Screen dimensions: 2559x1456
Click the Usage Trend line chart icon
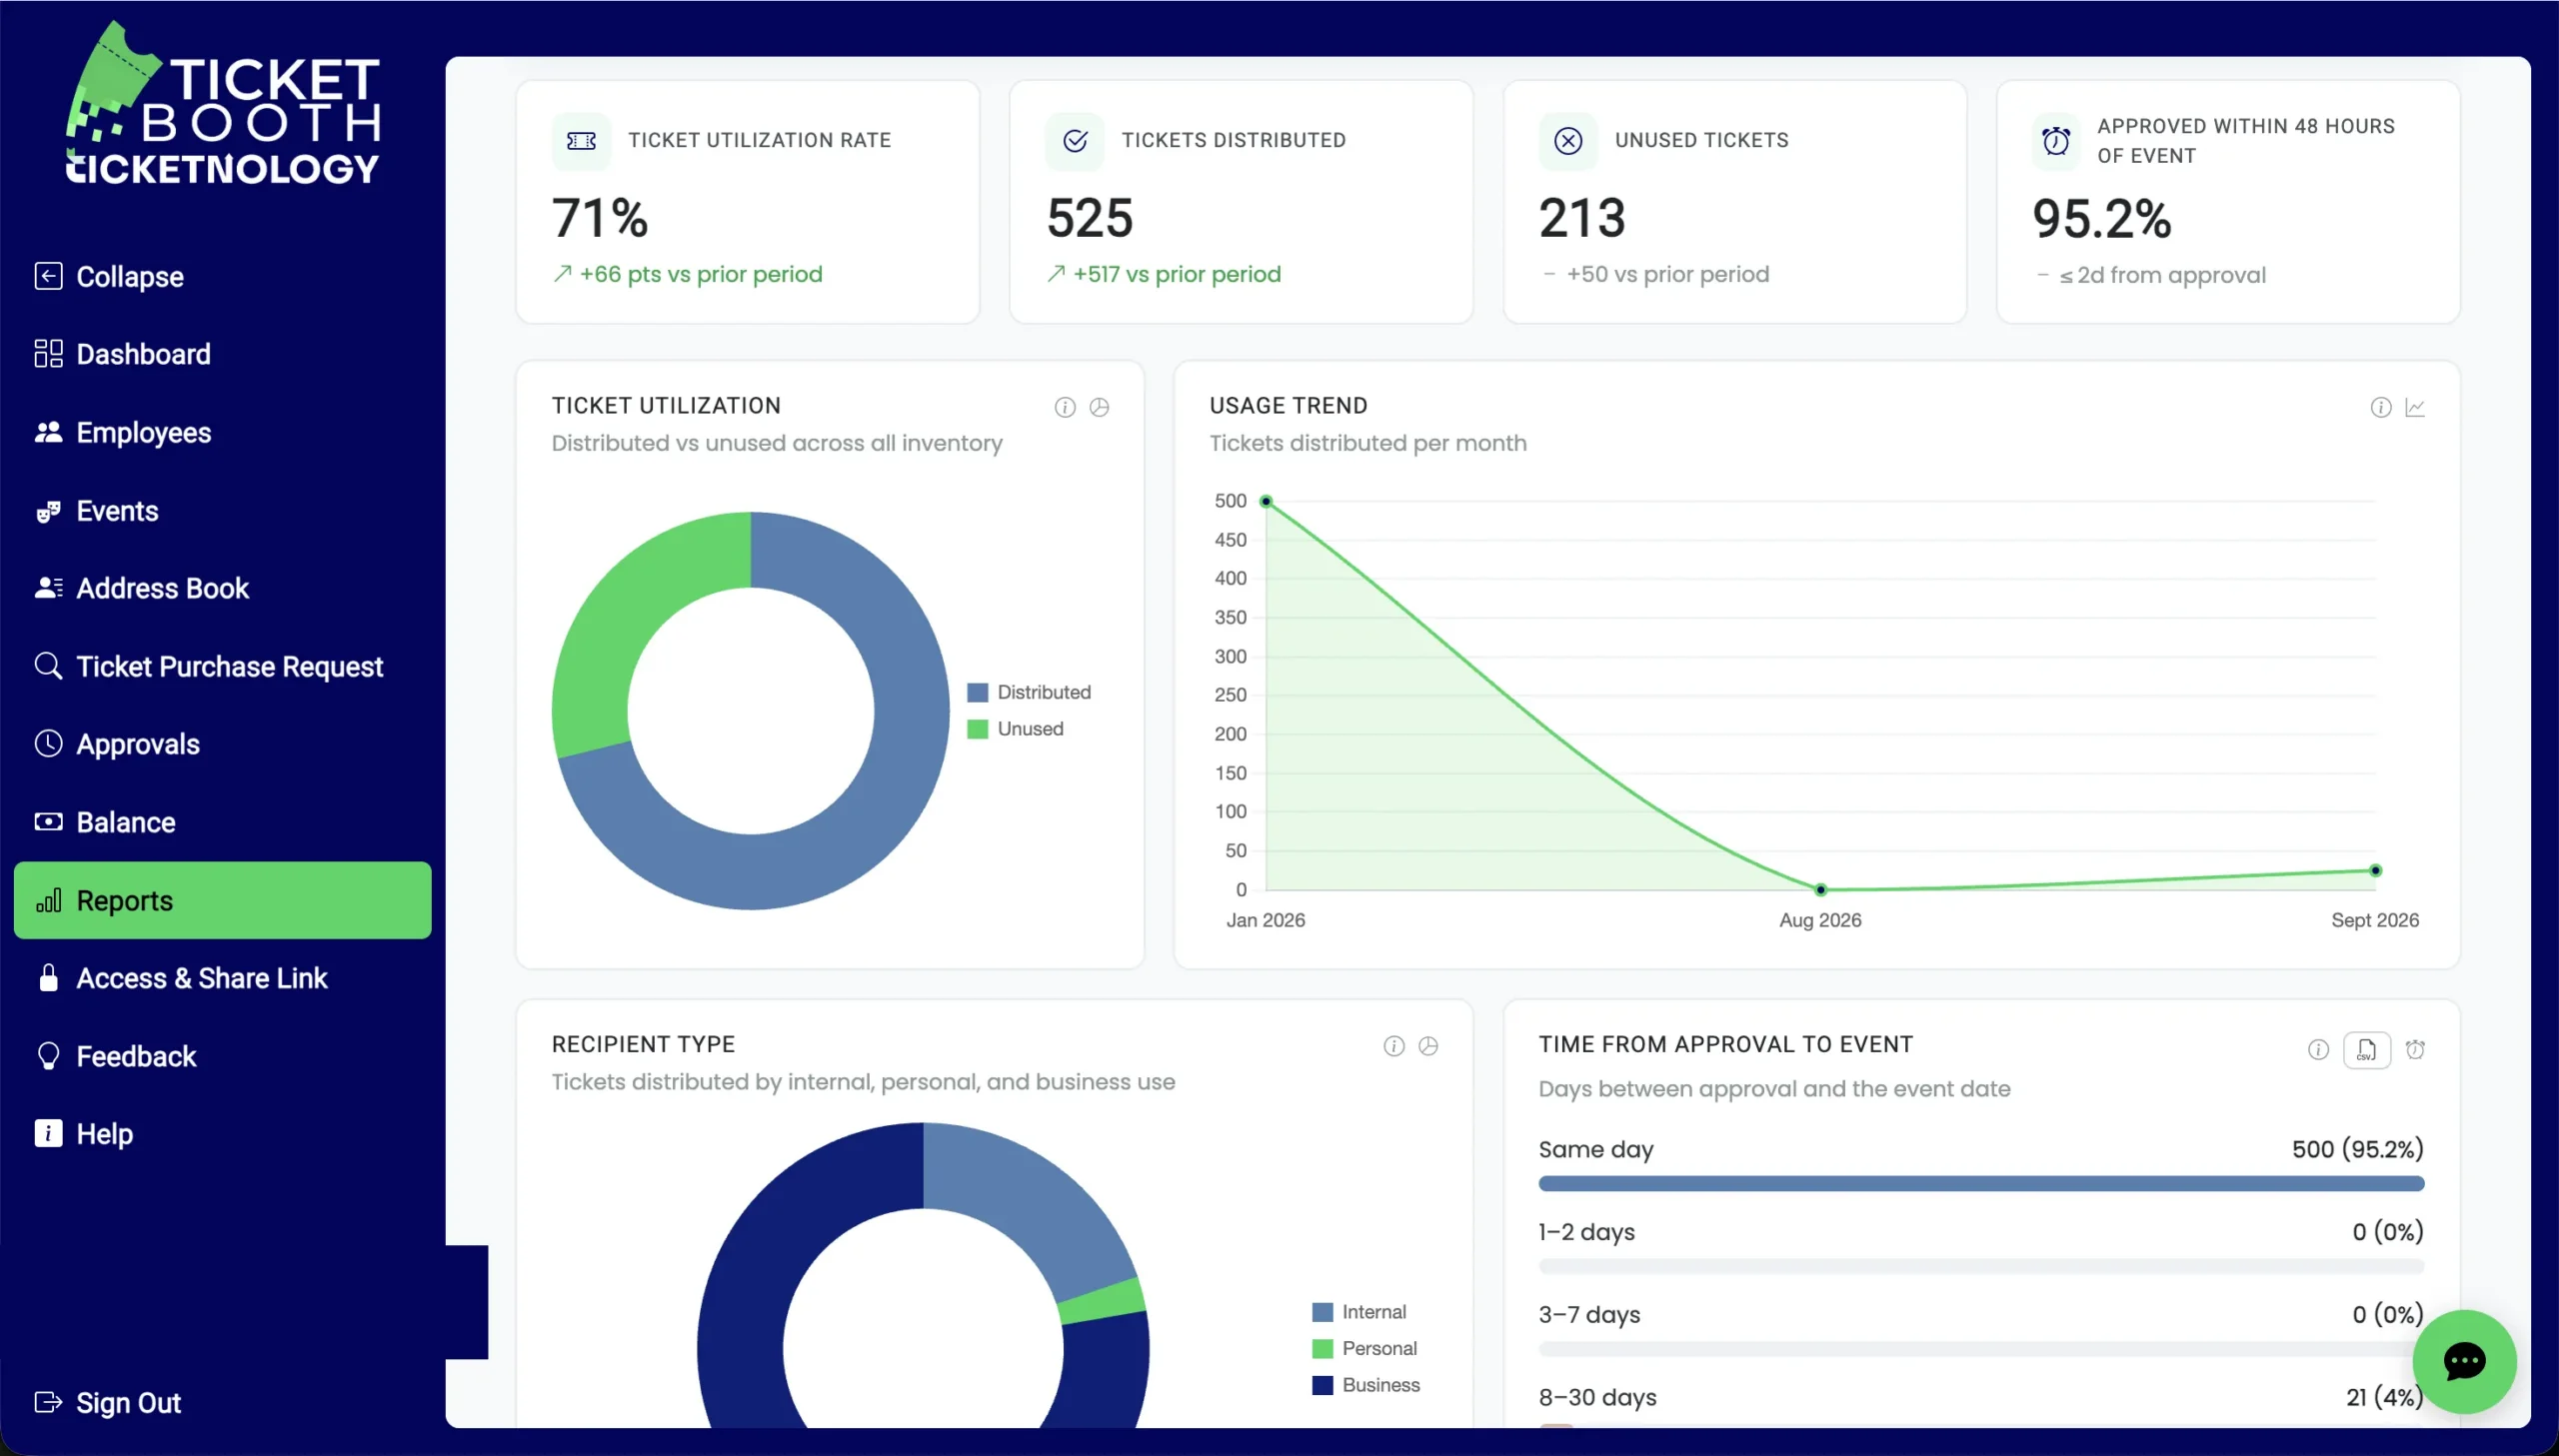pos(2415,407)
